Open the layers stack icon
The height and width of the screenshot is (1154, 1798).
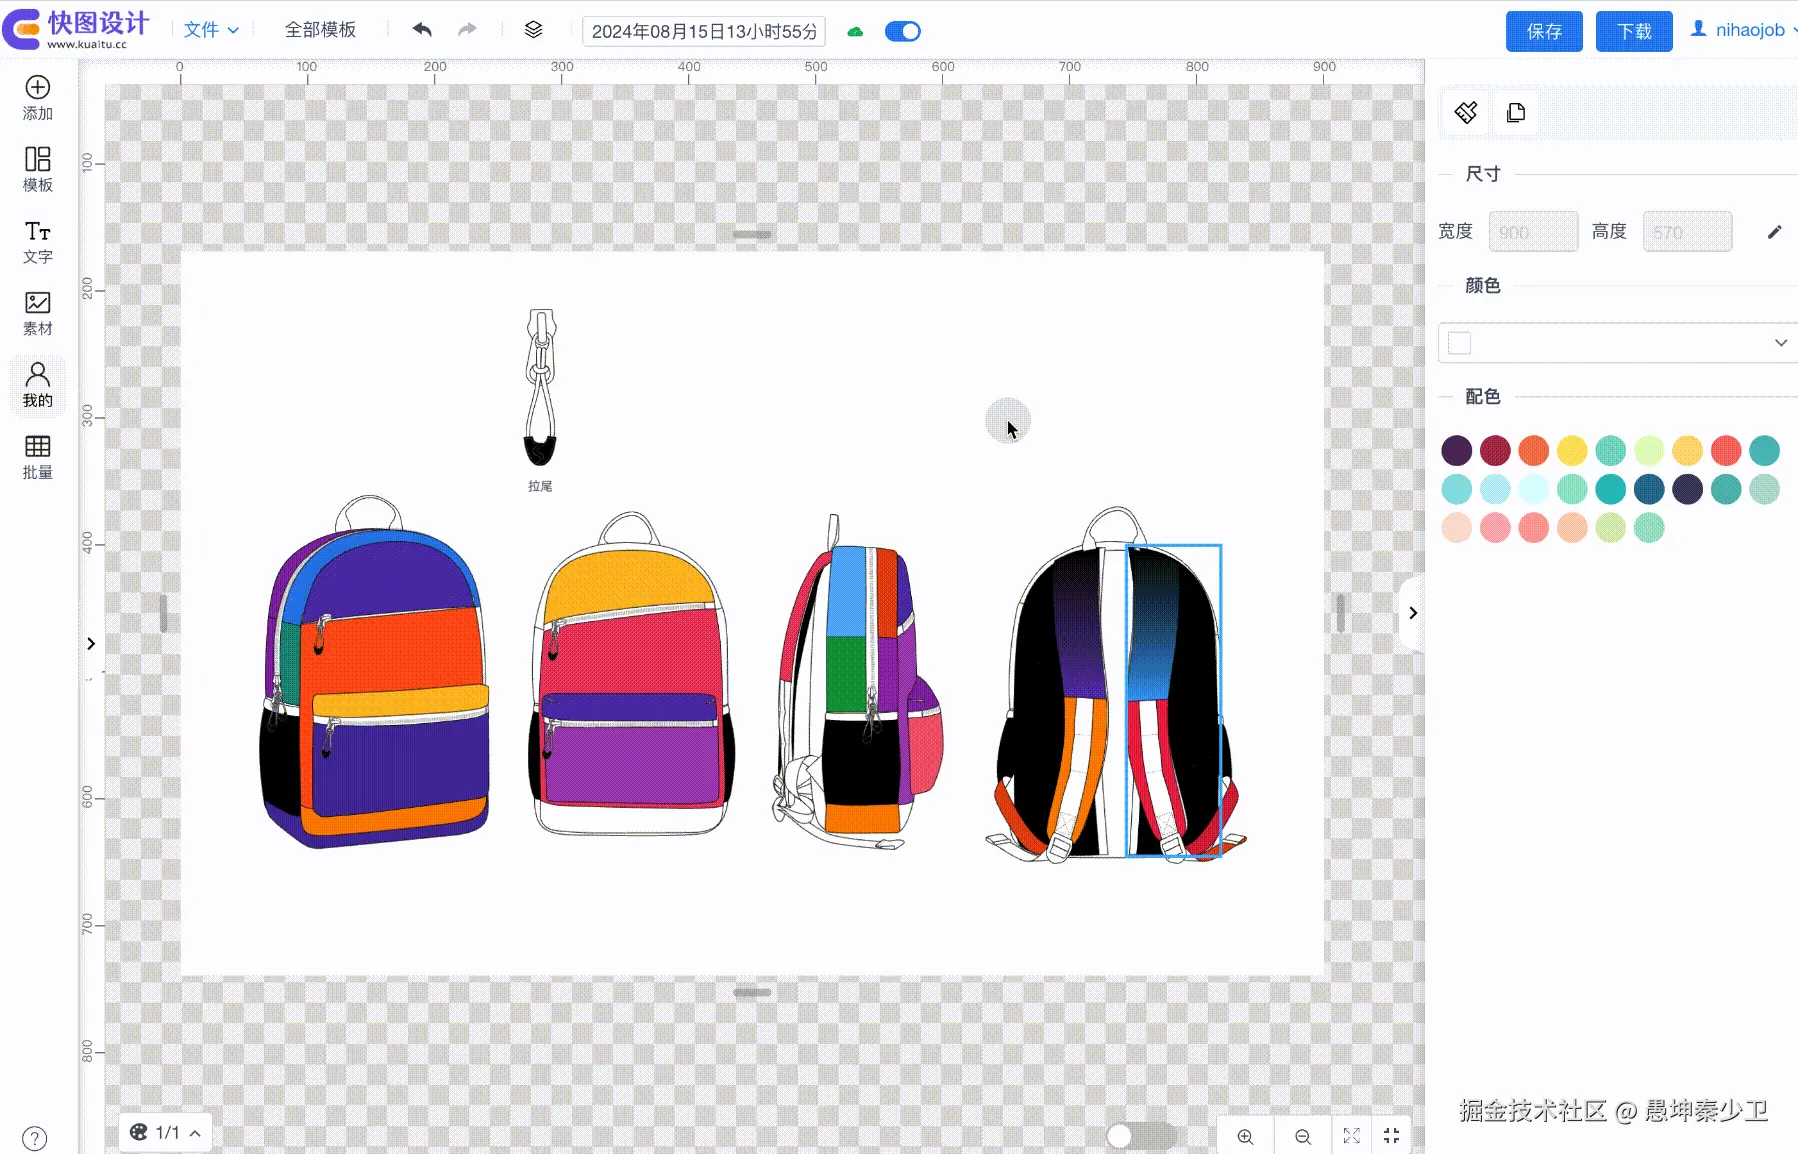click(x=533, y=30)
